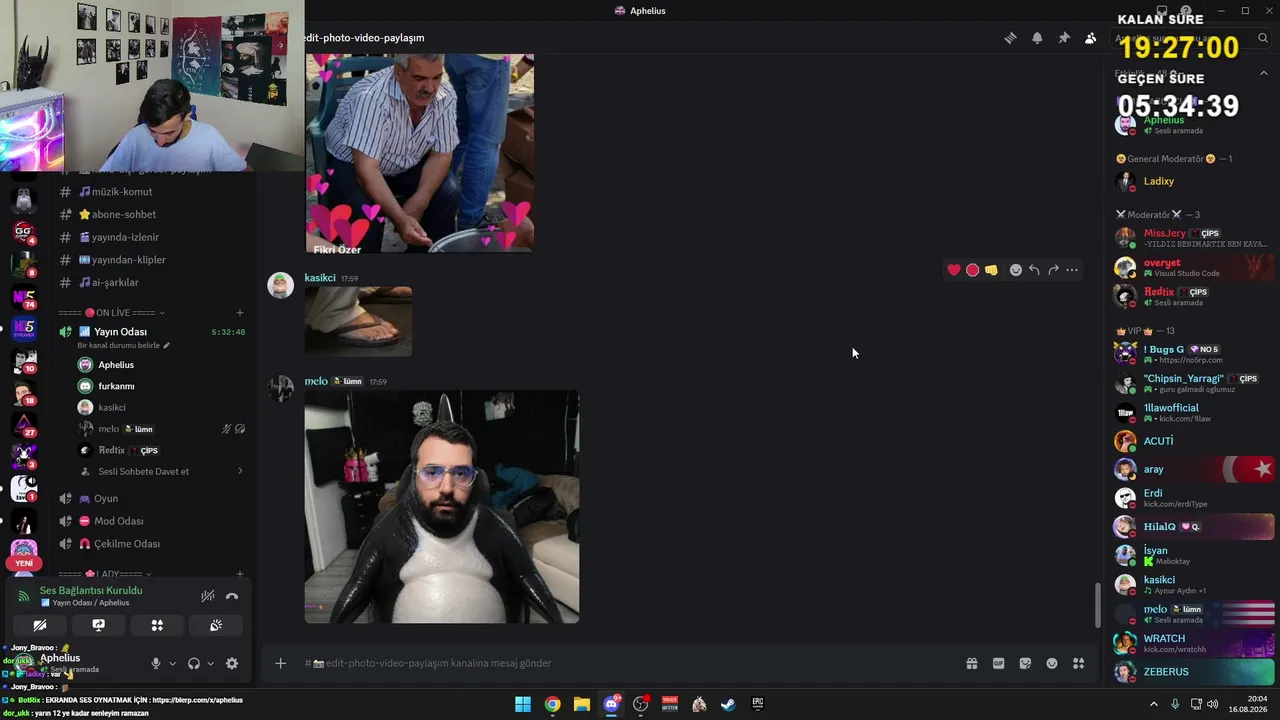1280x720 pixels.
Task: Open the sticker picker
Action: 1025,663
